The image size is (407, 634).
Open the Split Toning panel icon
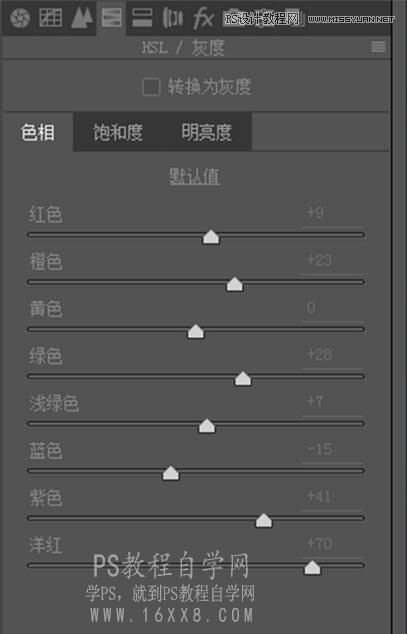[x=142, y=18]
